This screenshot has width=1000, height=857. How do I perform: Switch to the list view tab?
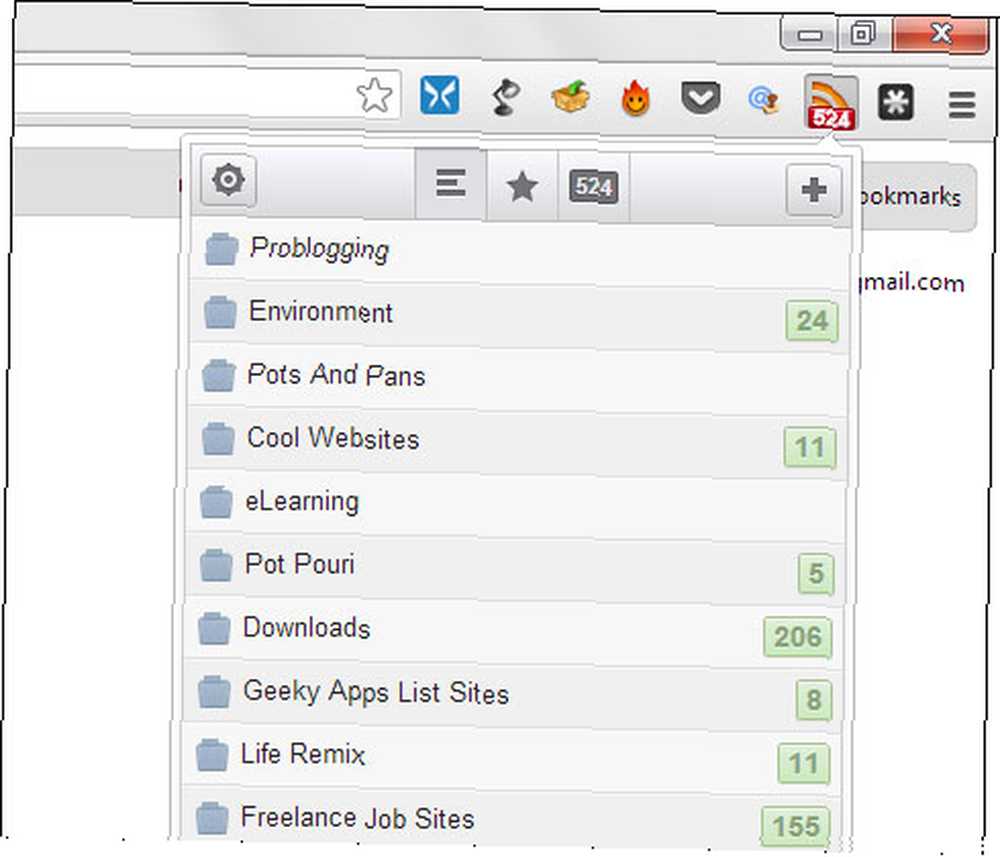point(451,184)
